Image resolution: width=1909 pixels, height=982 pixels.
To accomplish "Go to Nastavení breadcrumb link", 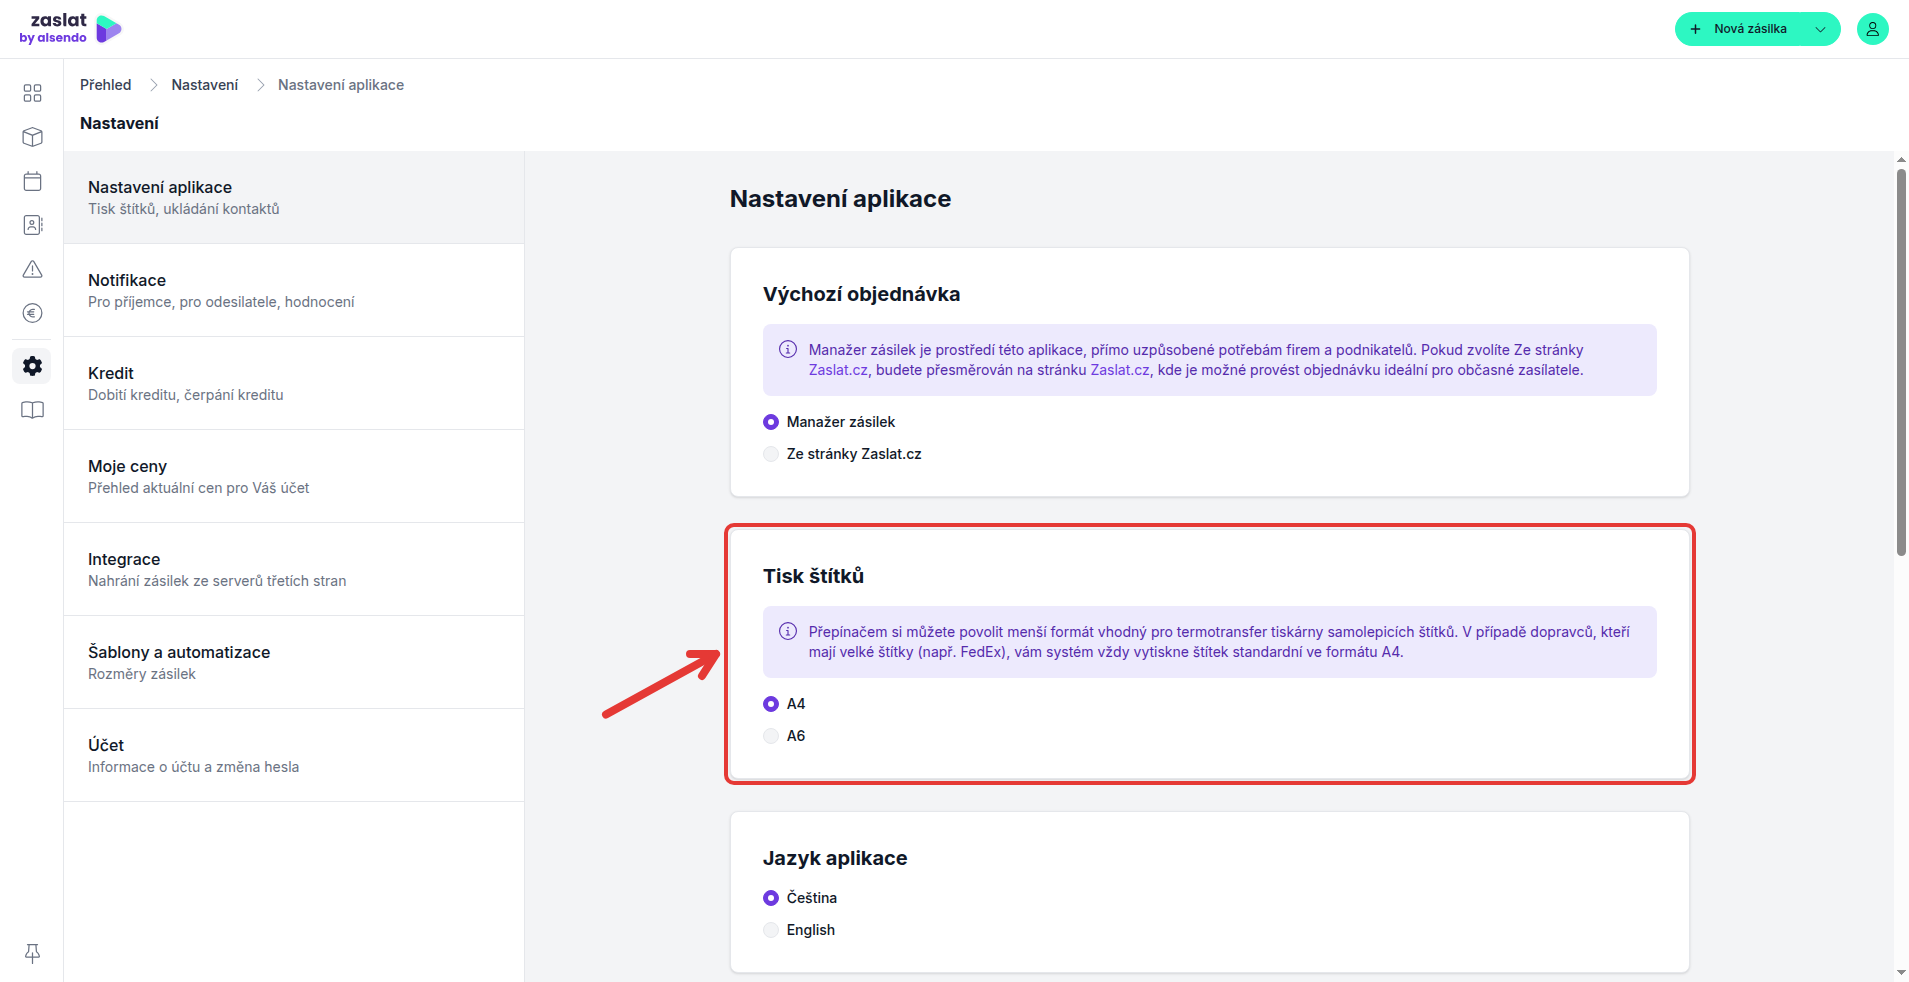I will click(x=205, y=85).
